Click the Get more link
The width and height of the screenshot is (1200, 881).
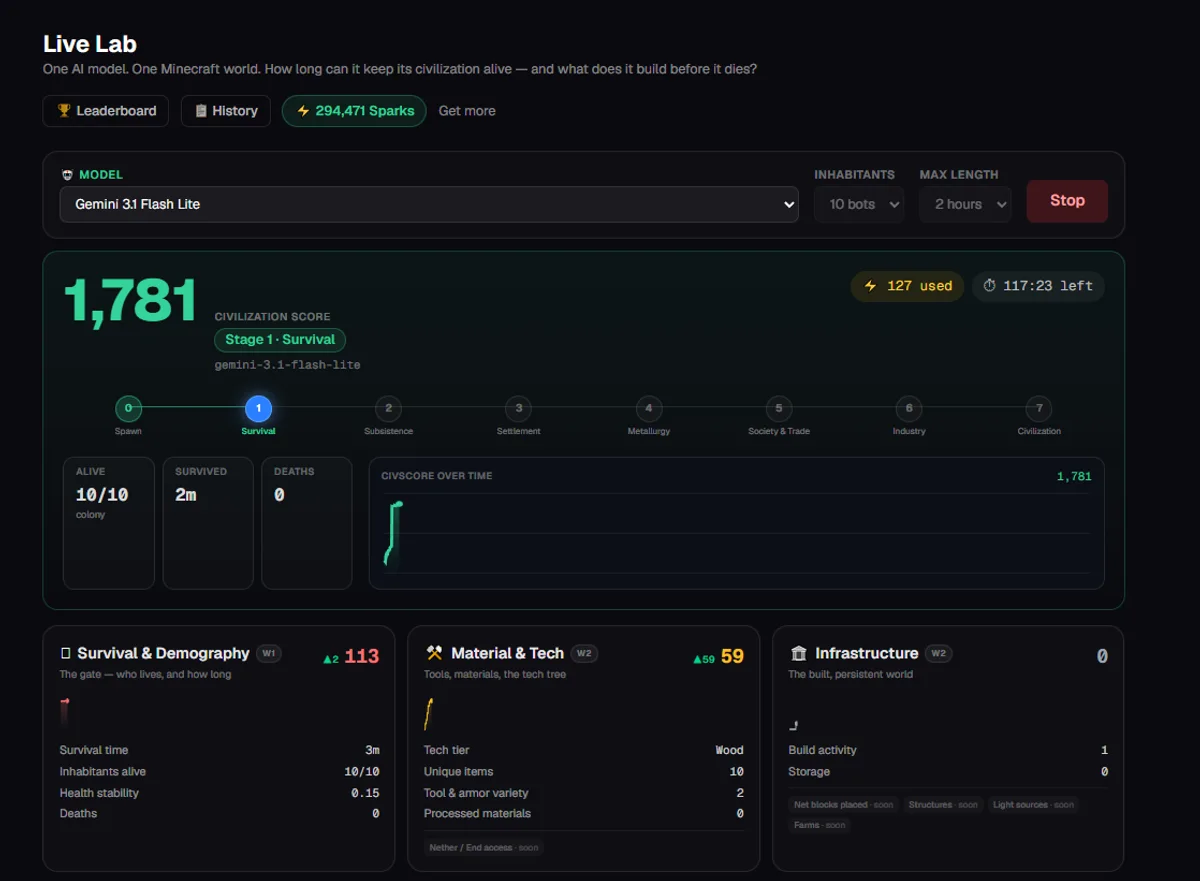[467, 111]
